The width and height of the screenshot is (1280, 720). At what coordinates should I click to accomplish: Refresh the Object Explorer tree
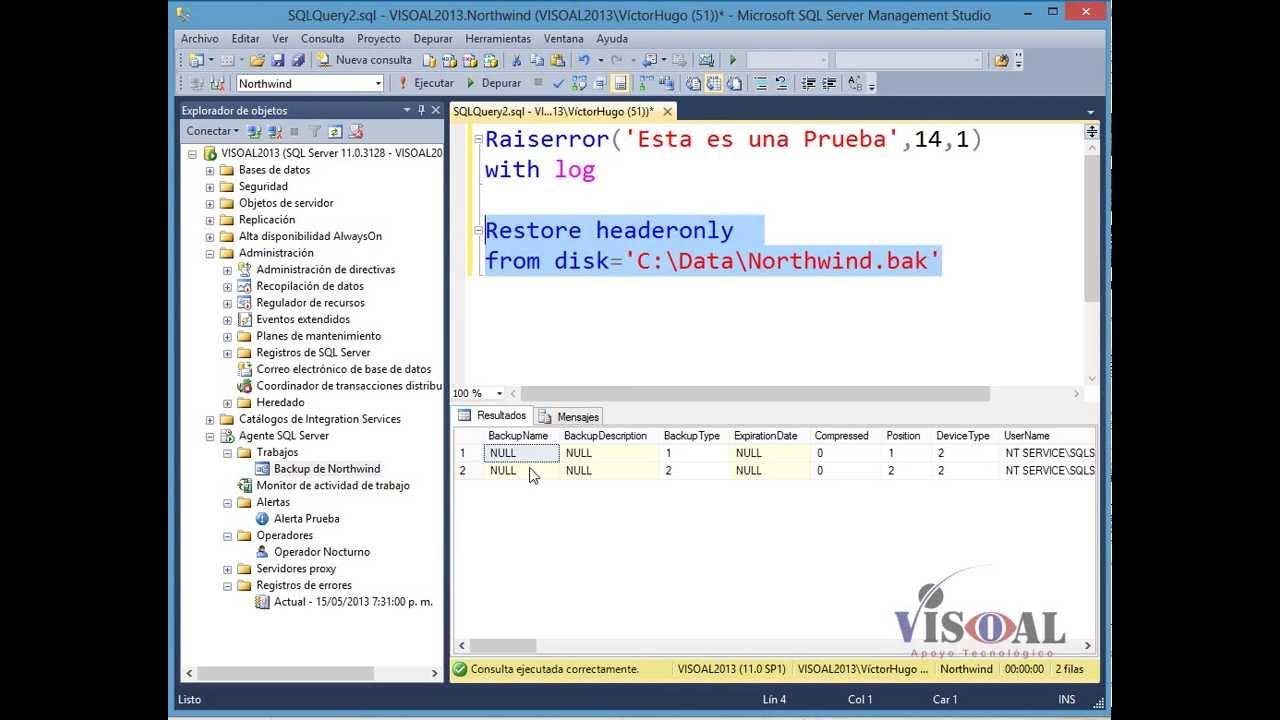(x=335, y=131)
